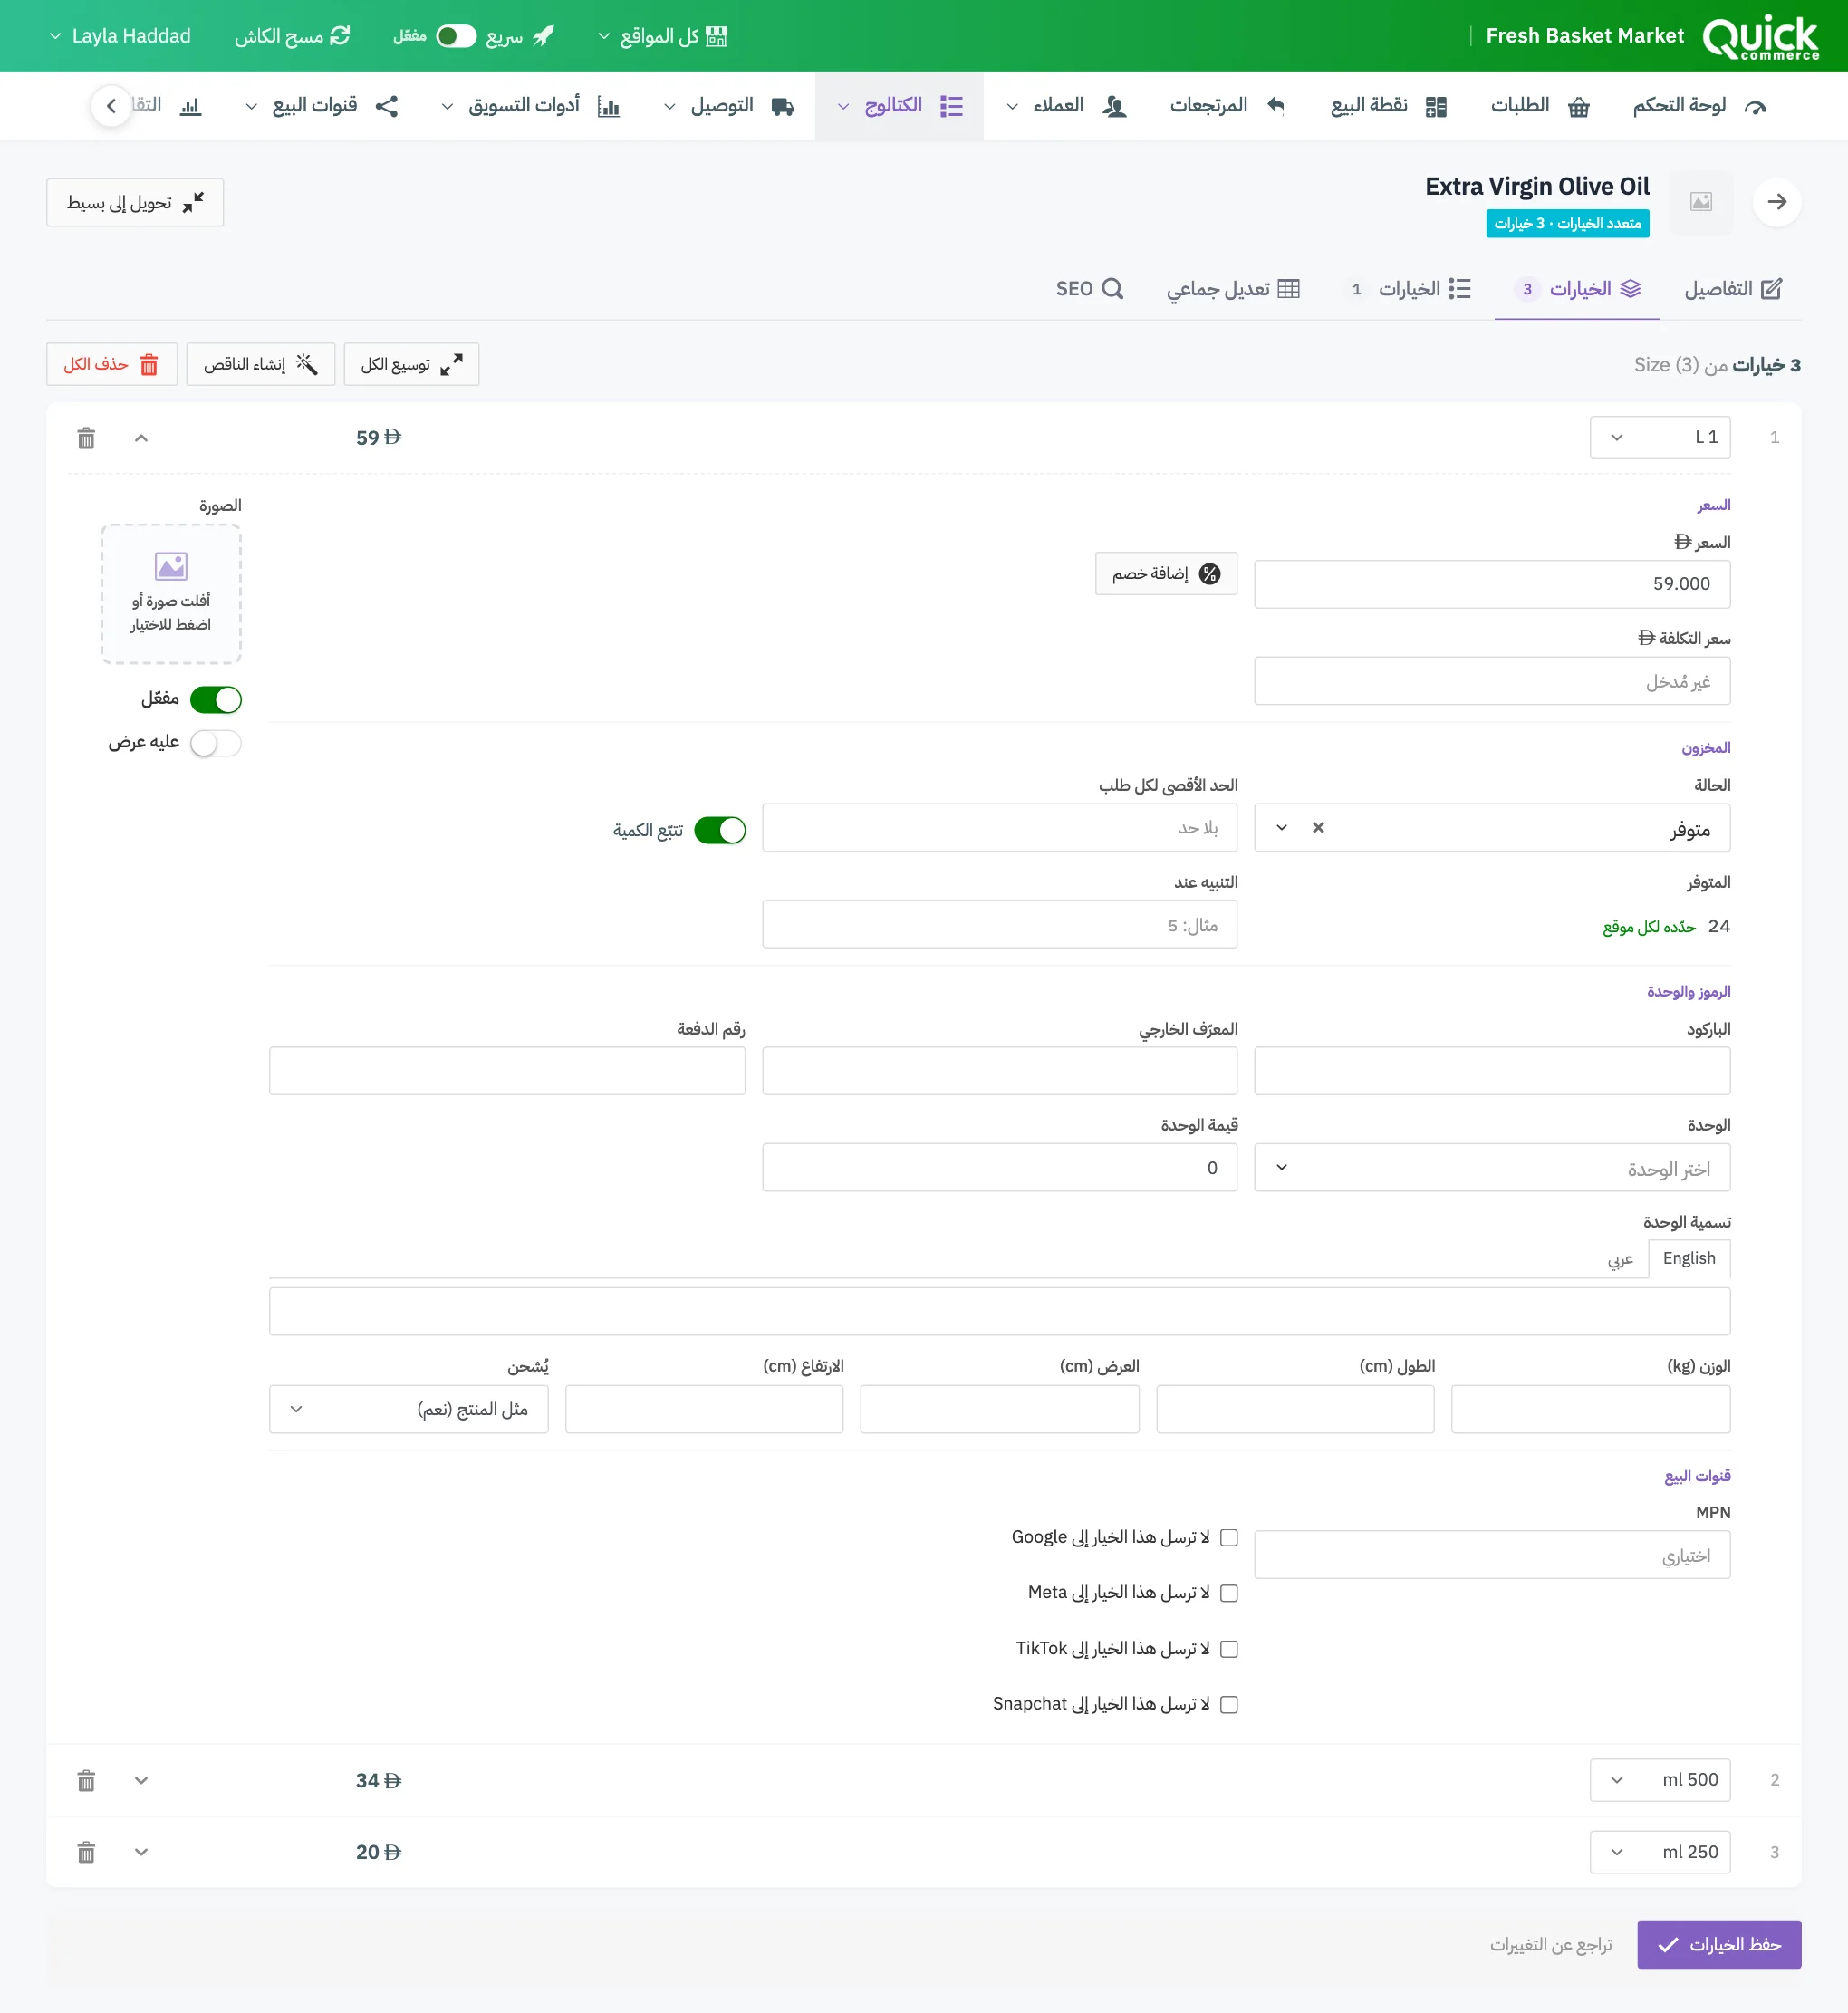This screenshot has width=1848, height=2013.
Task: Click the rocket quick mode icon
Action: point(543,36)
